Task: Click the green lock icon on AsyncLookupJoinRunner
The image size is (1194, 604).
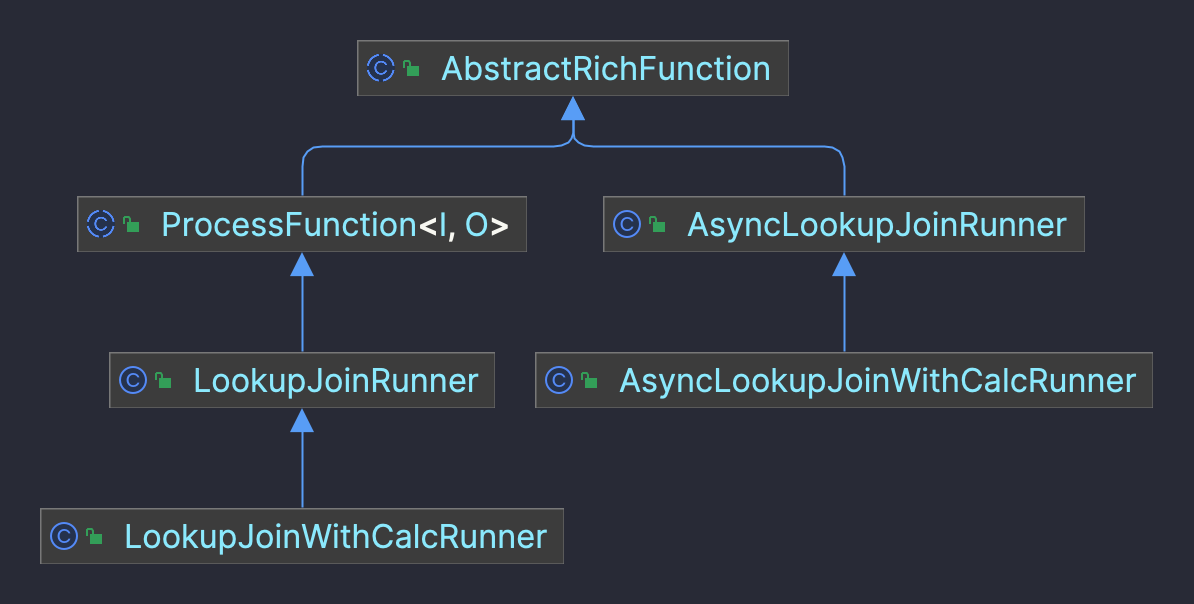Action: point(657,225)
